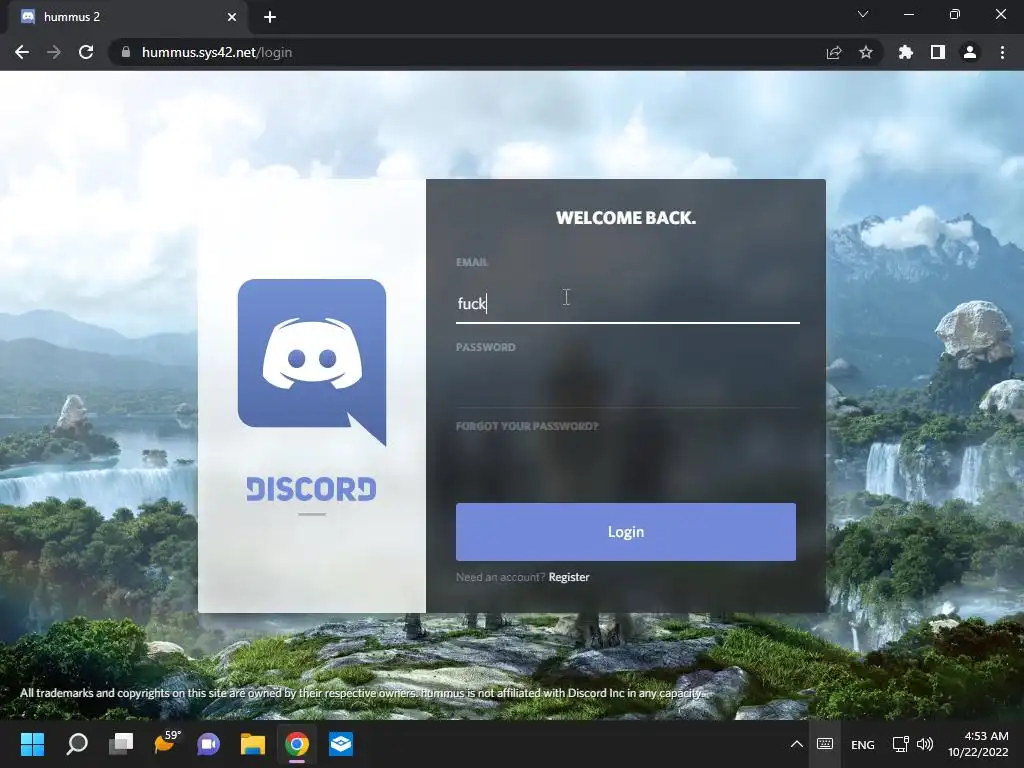Select the address bar URL text
The image size is (1024, 768).
217,52
